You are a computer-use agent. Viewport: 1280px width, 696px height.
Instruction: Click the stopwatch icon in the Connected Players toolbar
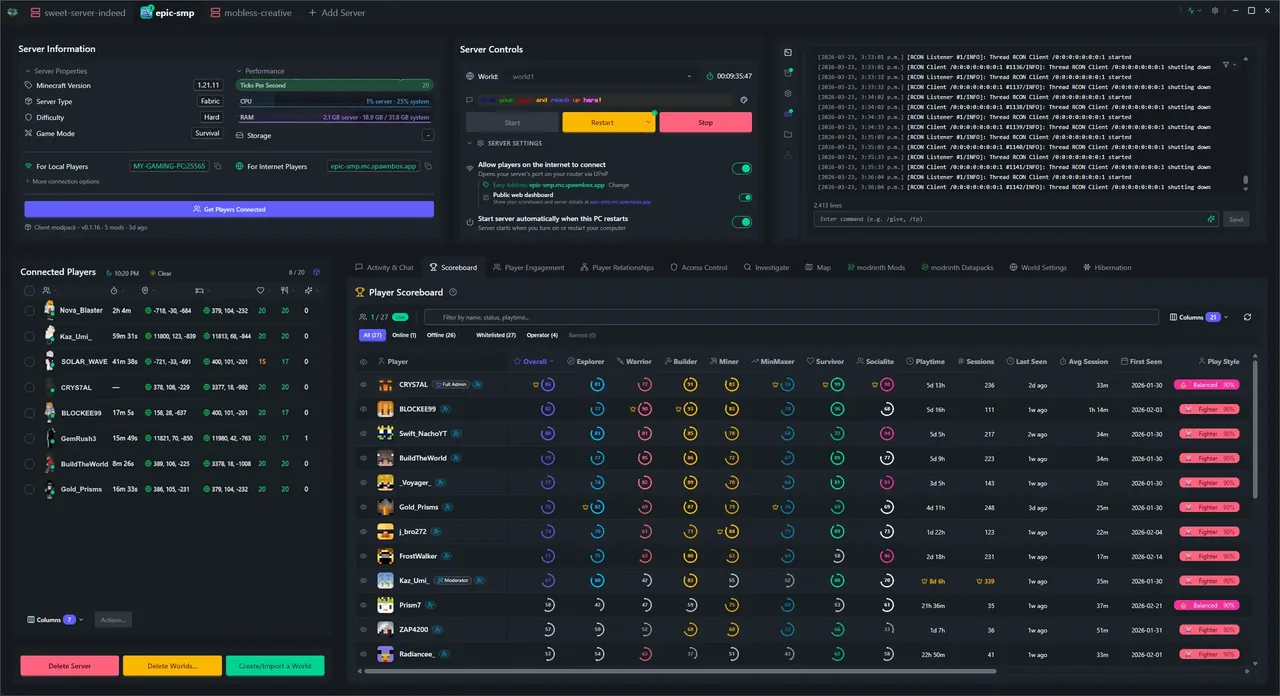pyautogui.click(x=114, y=290)
